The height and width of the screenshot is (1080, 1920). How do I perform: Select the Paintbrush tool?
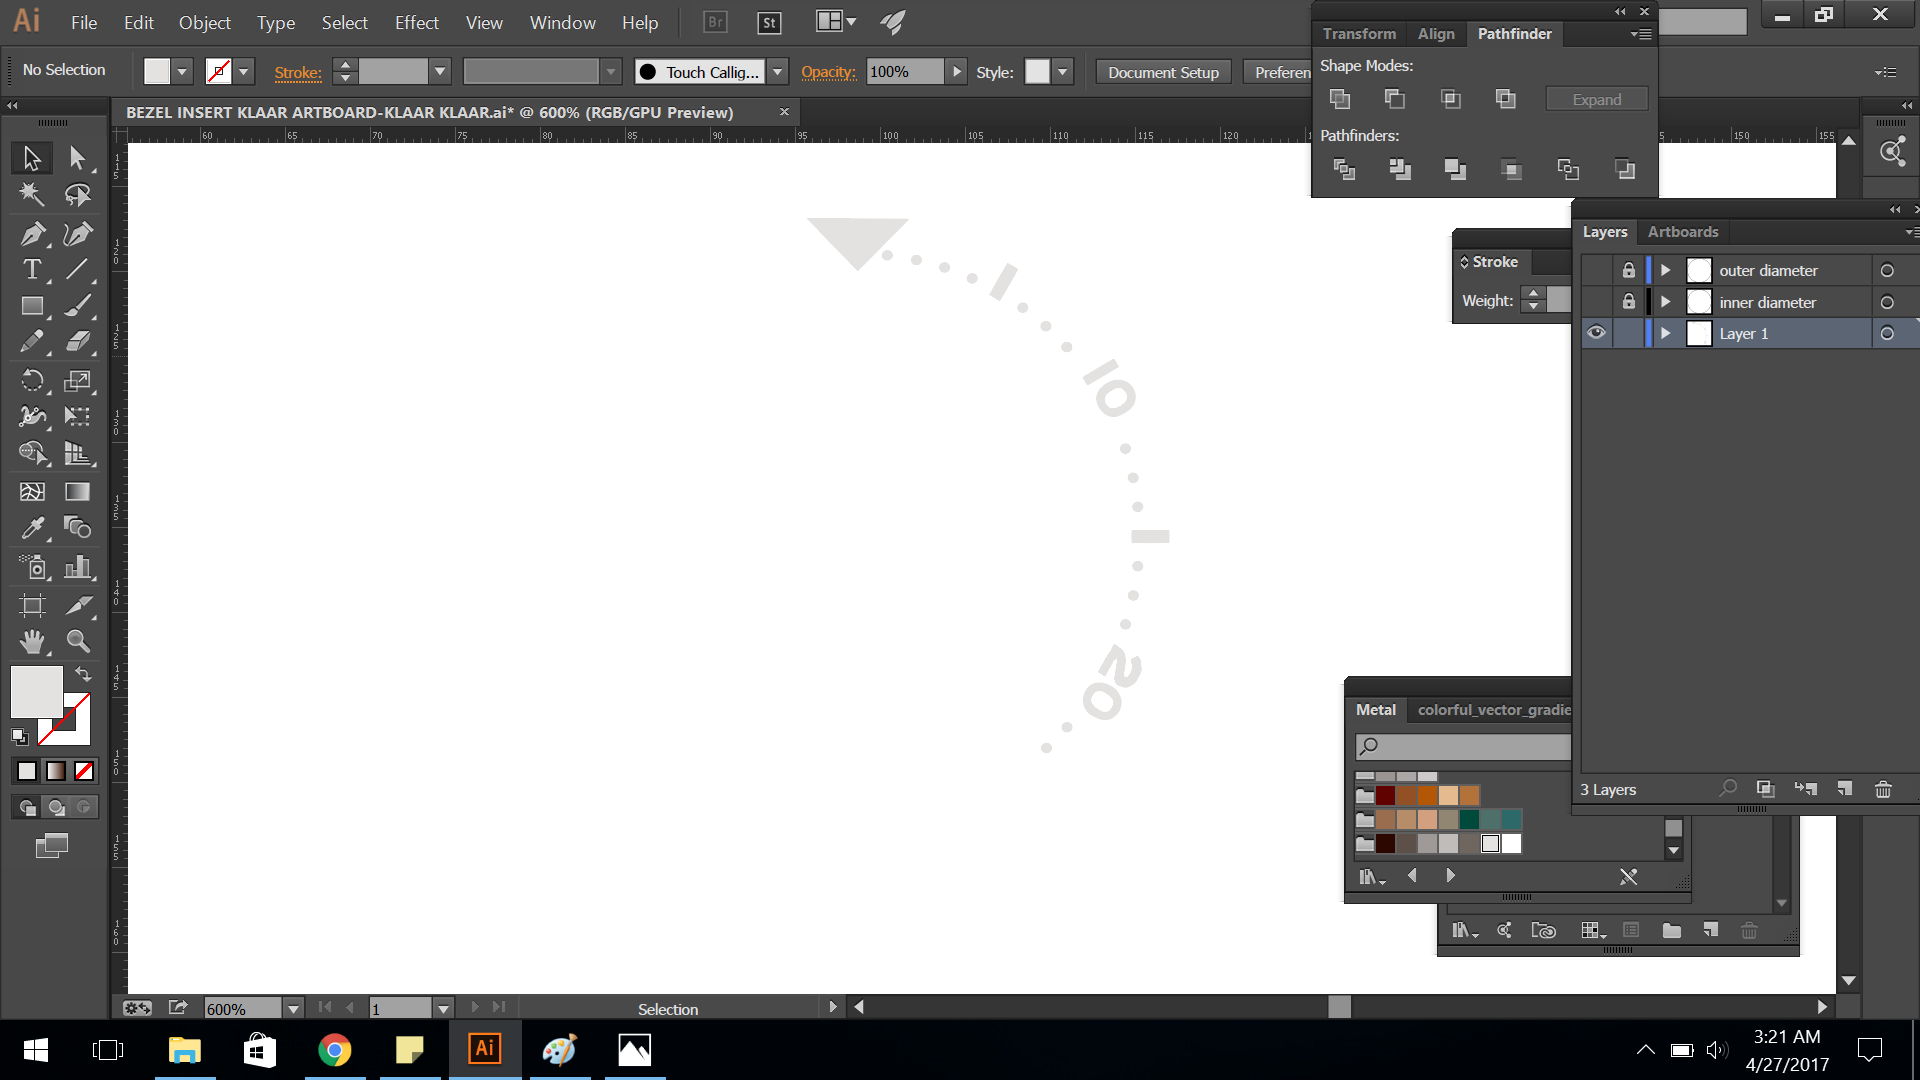(77, 306)
